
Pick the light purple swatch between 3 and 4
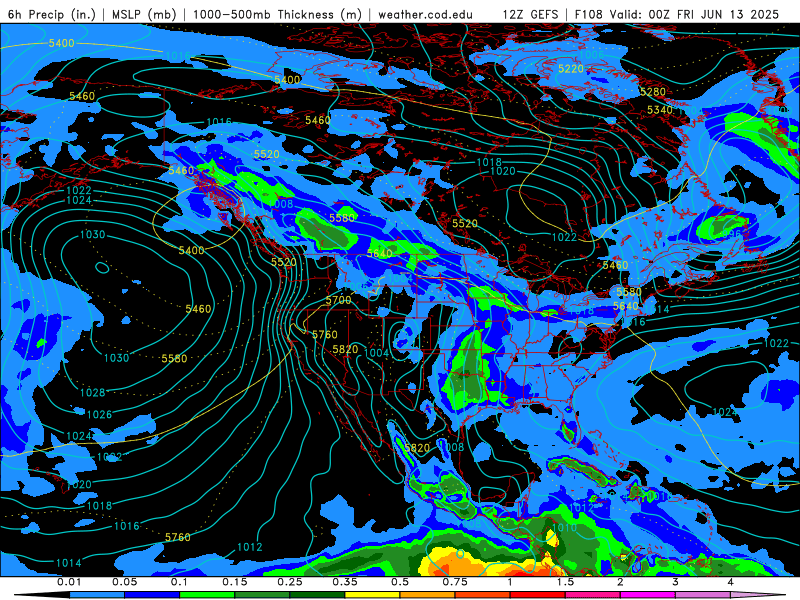(703, 595)
